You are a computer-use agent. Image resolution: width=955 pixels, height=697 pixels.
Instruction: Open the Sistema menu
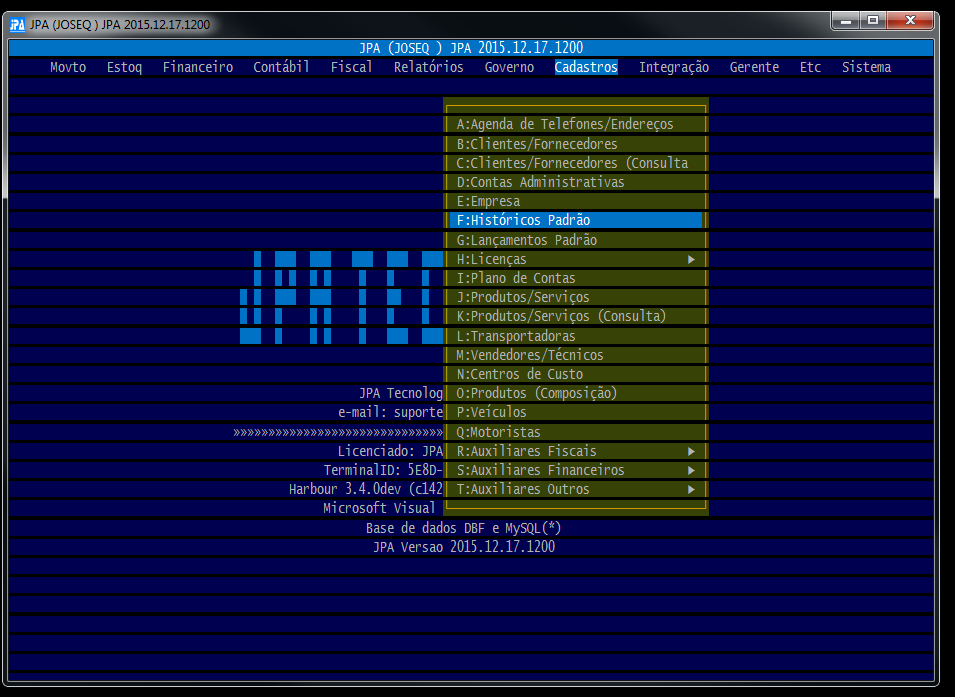click(866, 67)
